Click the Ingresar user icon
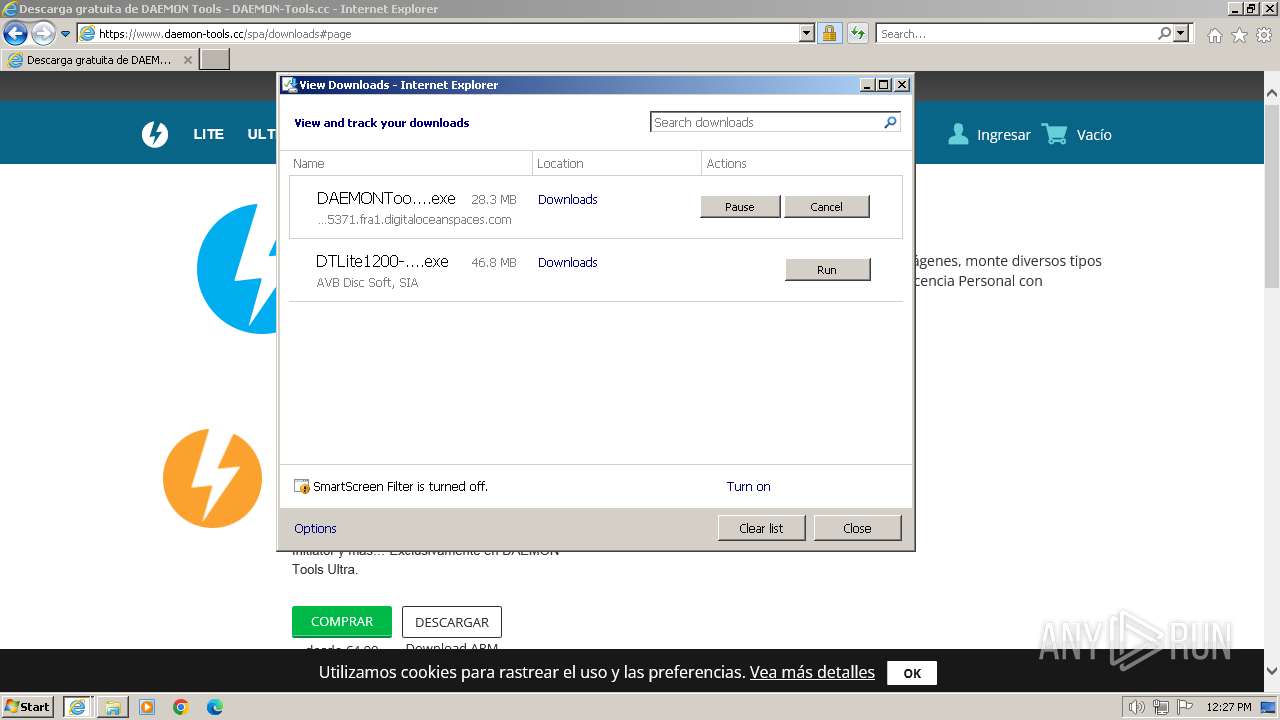Viewport: 1280px width, 720px height. (x=958, y=134)
